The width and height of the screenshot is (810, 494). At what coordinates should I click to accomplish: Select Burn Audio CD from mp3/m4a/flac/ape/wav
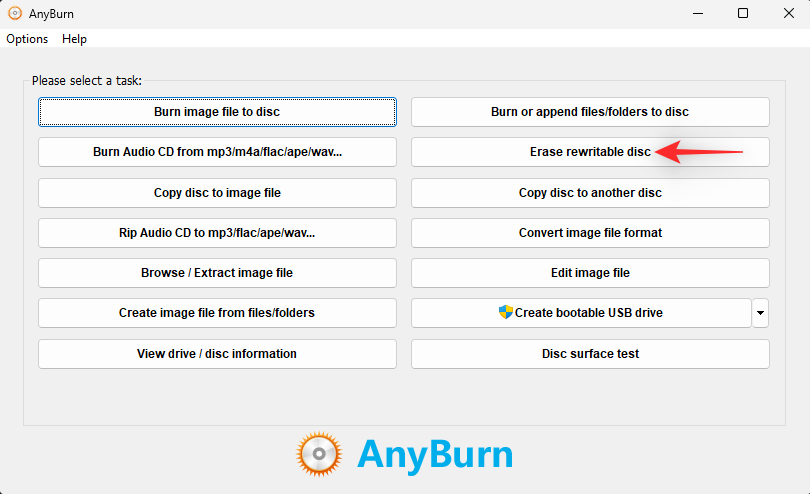point(217,152)
